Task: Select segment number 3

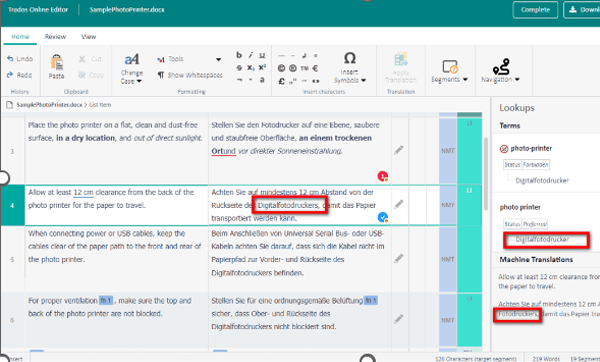Action: tap(12, 151)
